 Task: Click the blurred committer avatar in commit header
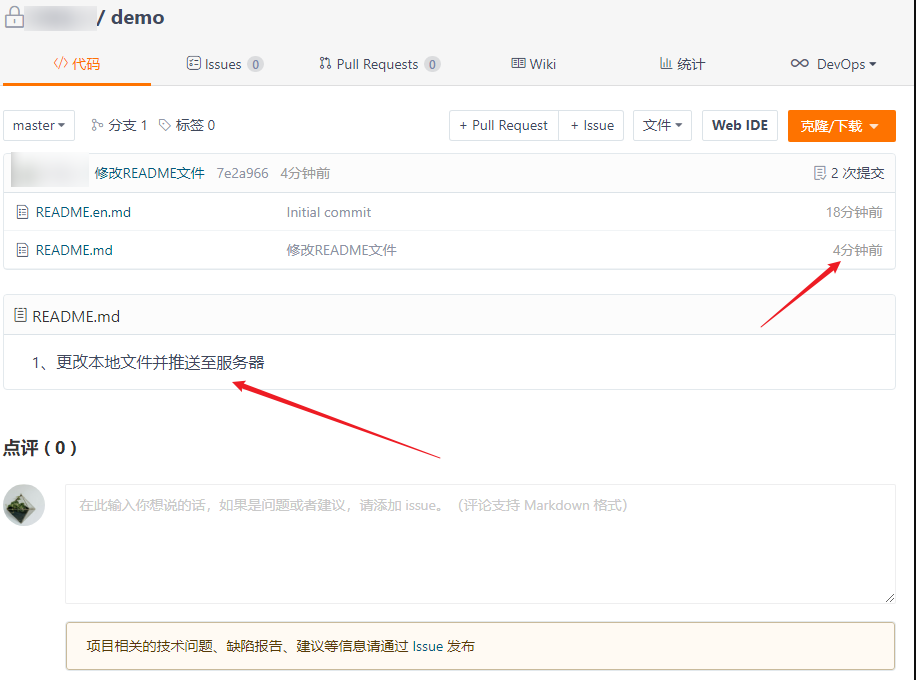(50, 170)
